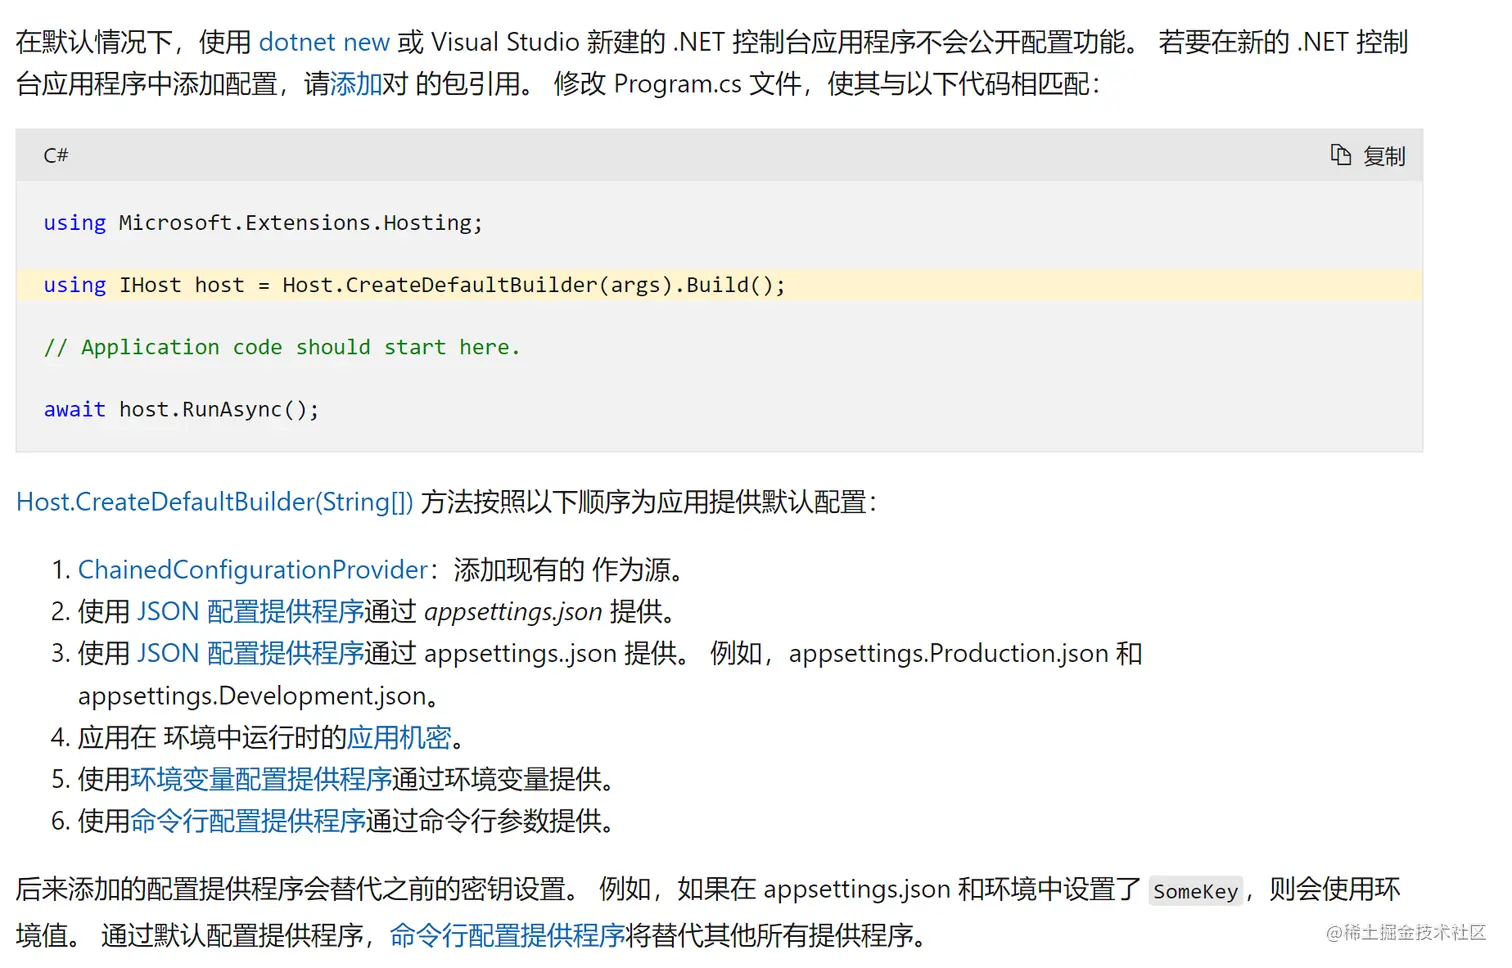The height and width of the screenshot is (968, 1512).
Task: Click the Application code should start here comment
Action: pos(282,347)
